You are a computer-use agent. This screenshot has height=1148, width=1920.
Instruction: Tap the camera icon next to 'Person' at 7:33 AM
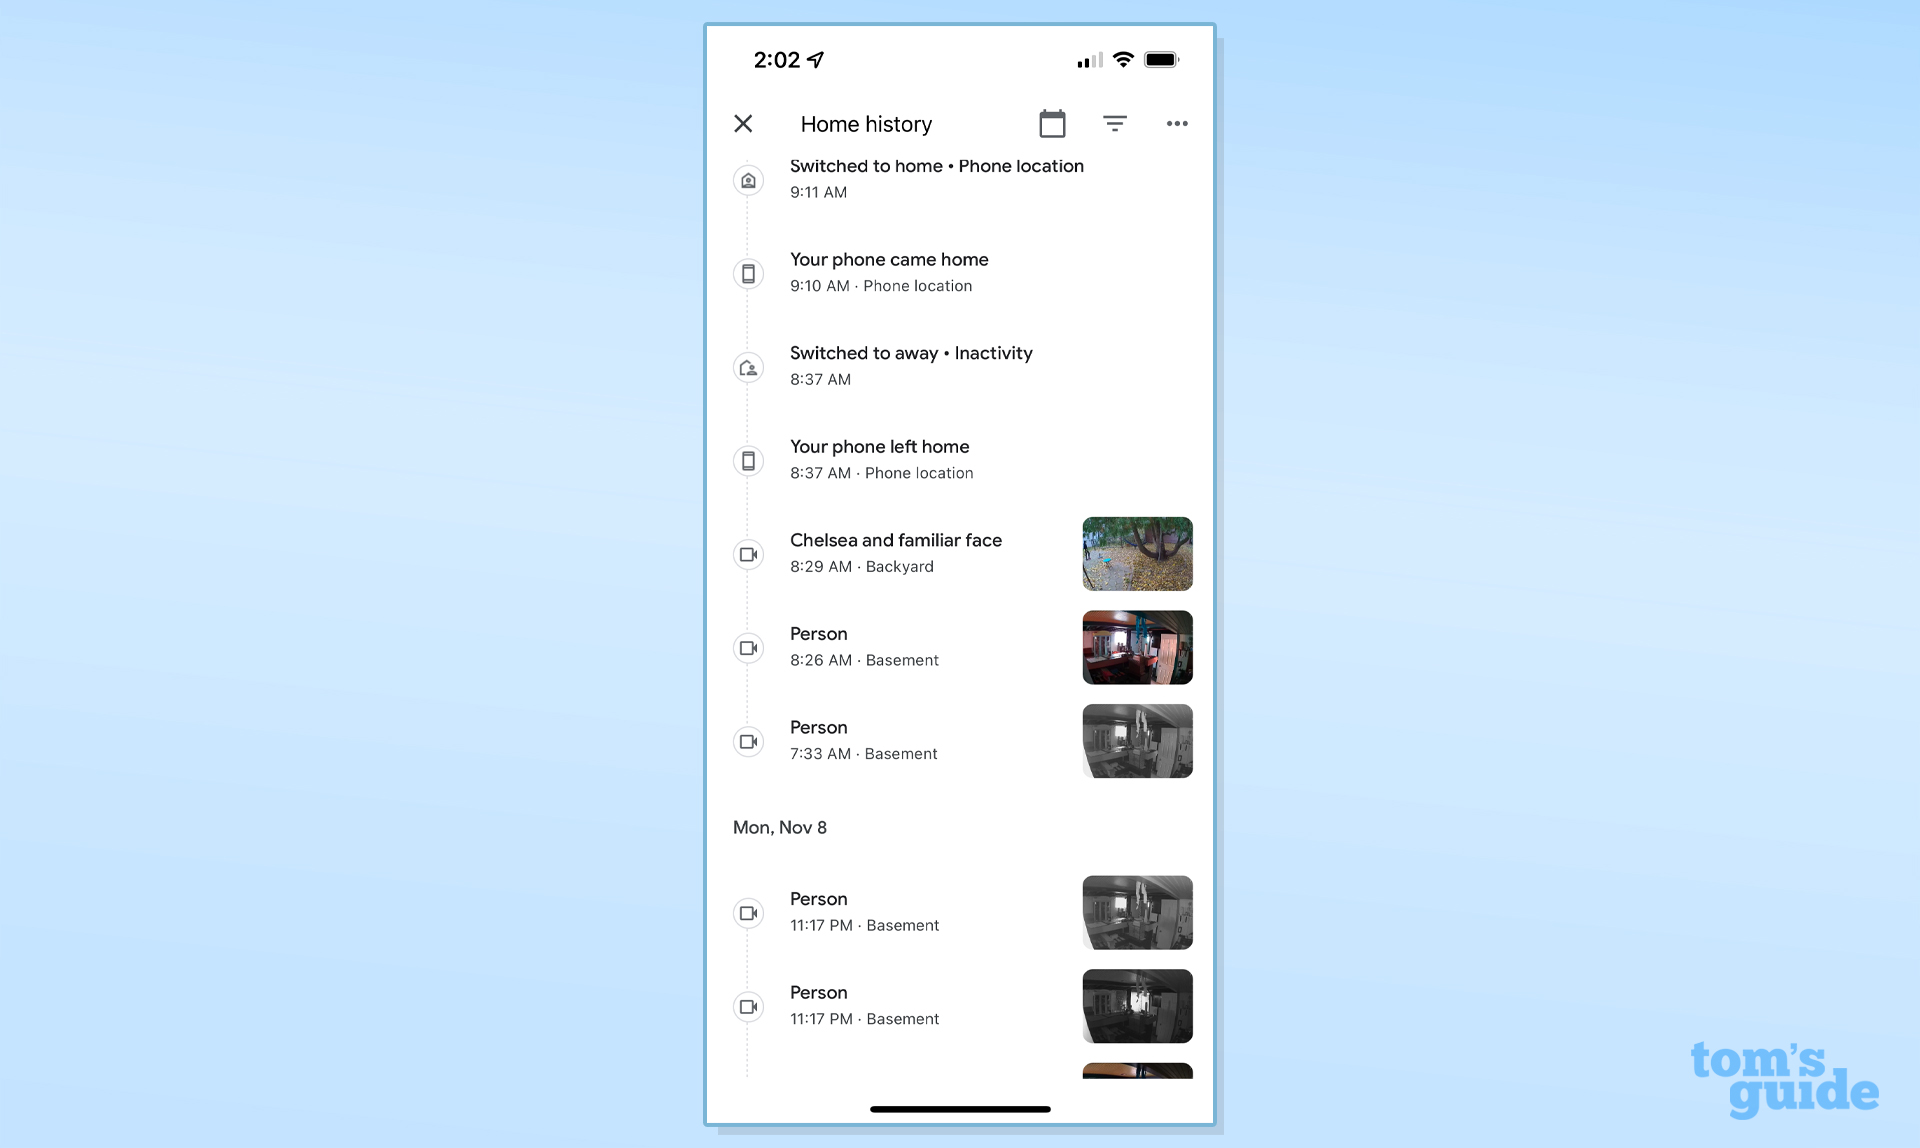[x=748, y=741]
